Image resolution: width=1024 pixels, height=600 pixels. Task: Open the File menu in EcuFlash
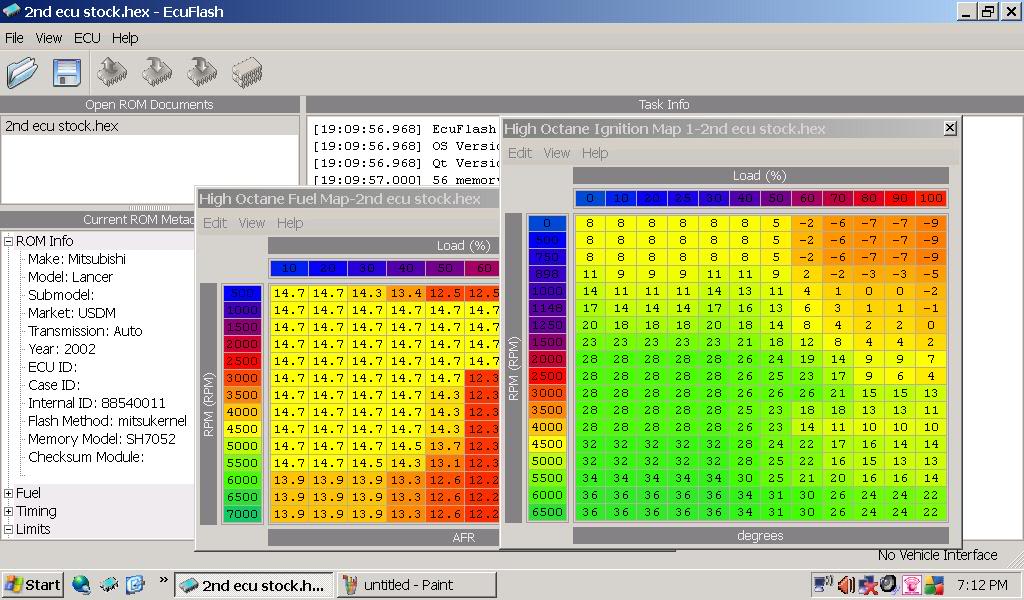(x=14, y=38)
